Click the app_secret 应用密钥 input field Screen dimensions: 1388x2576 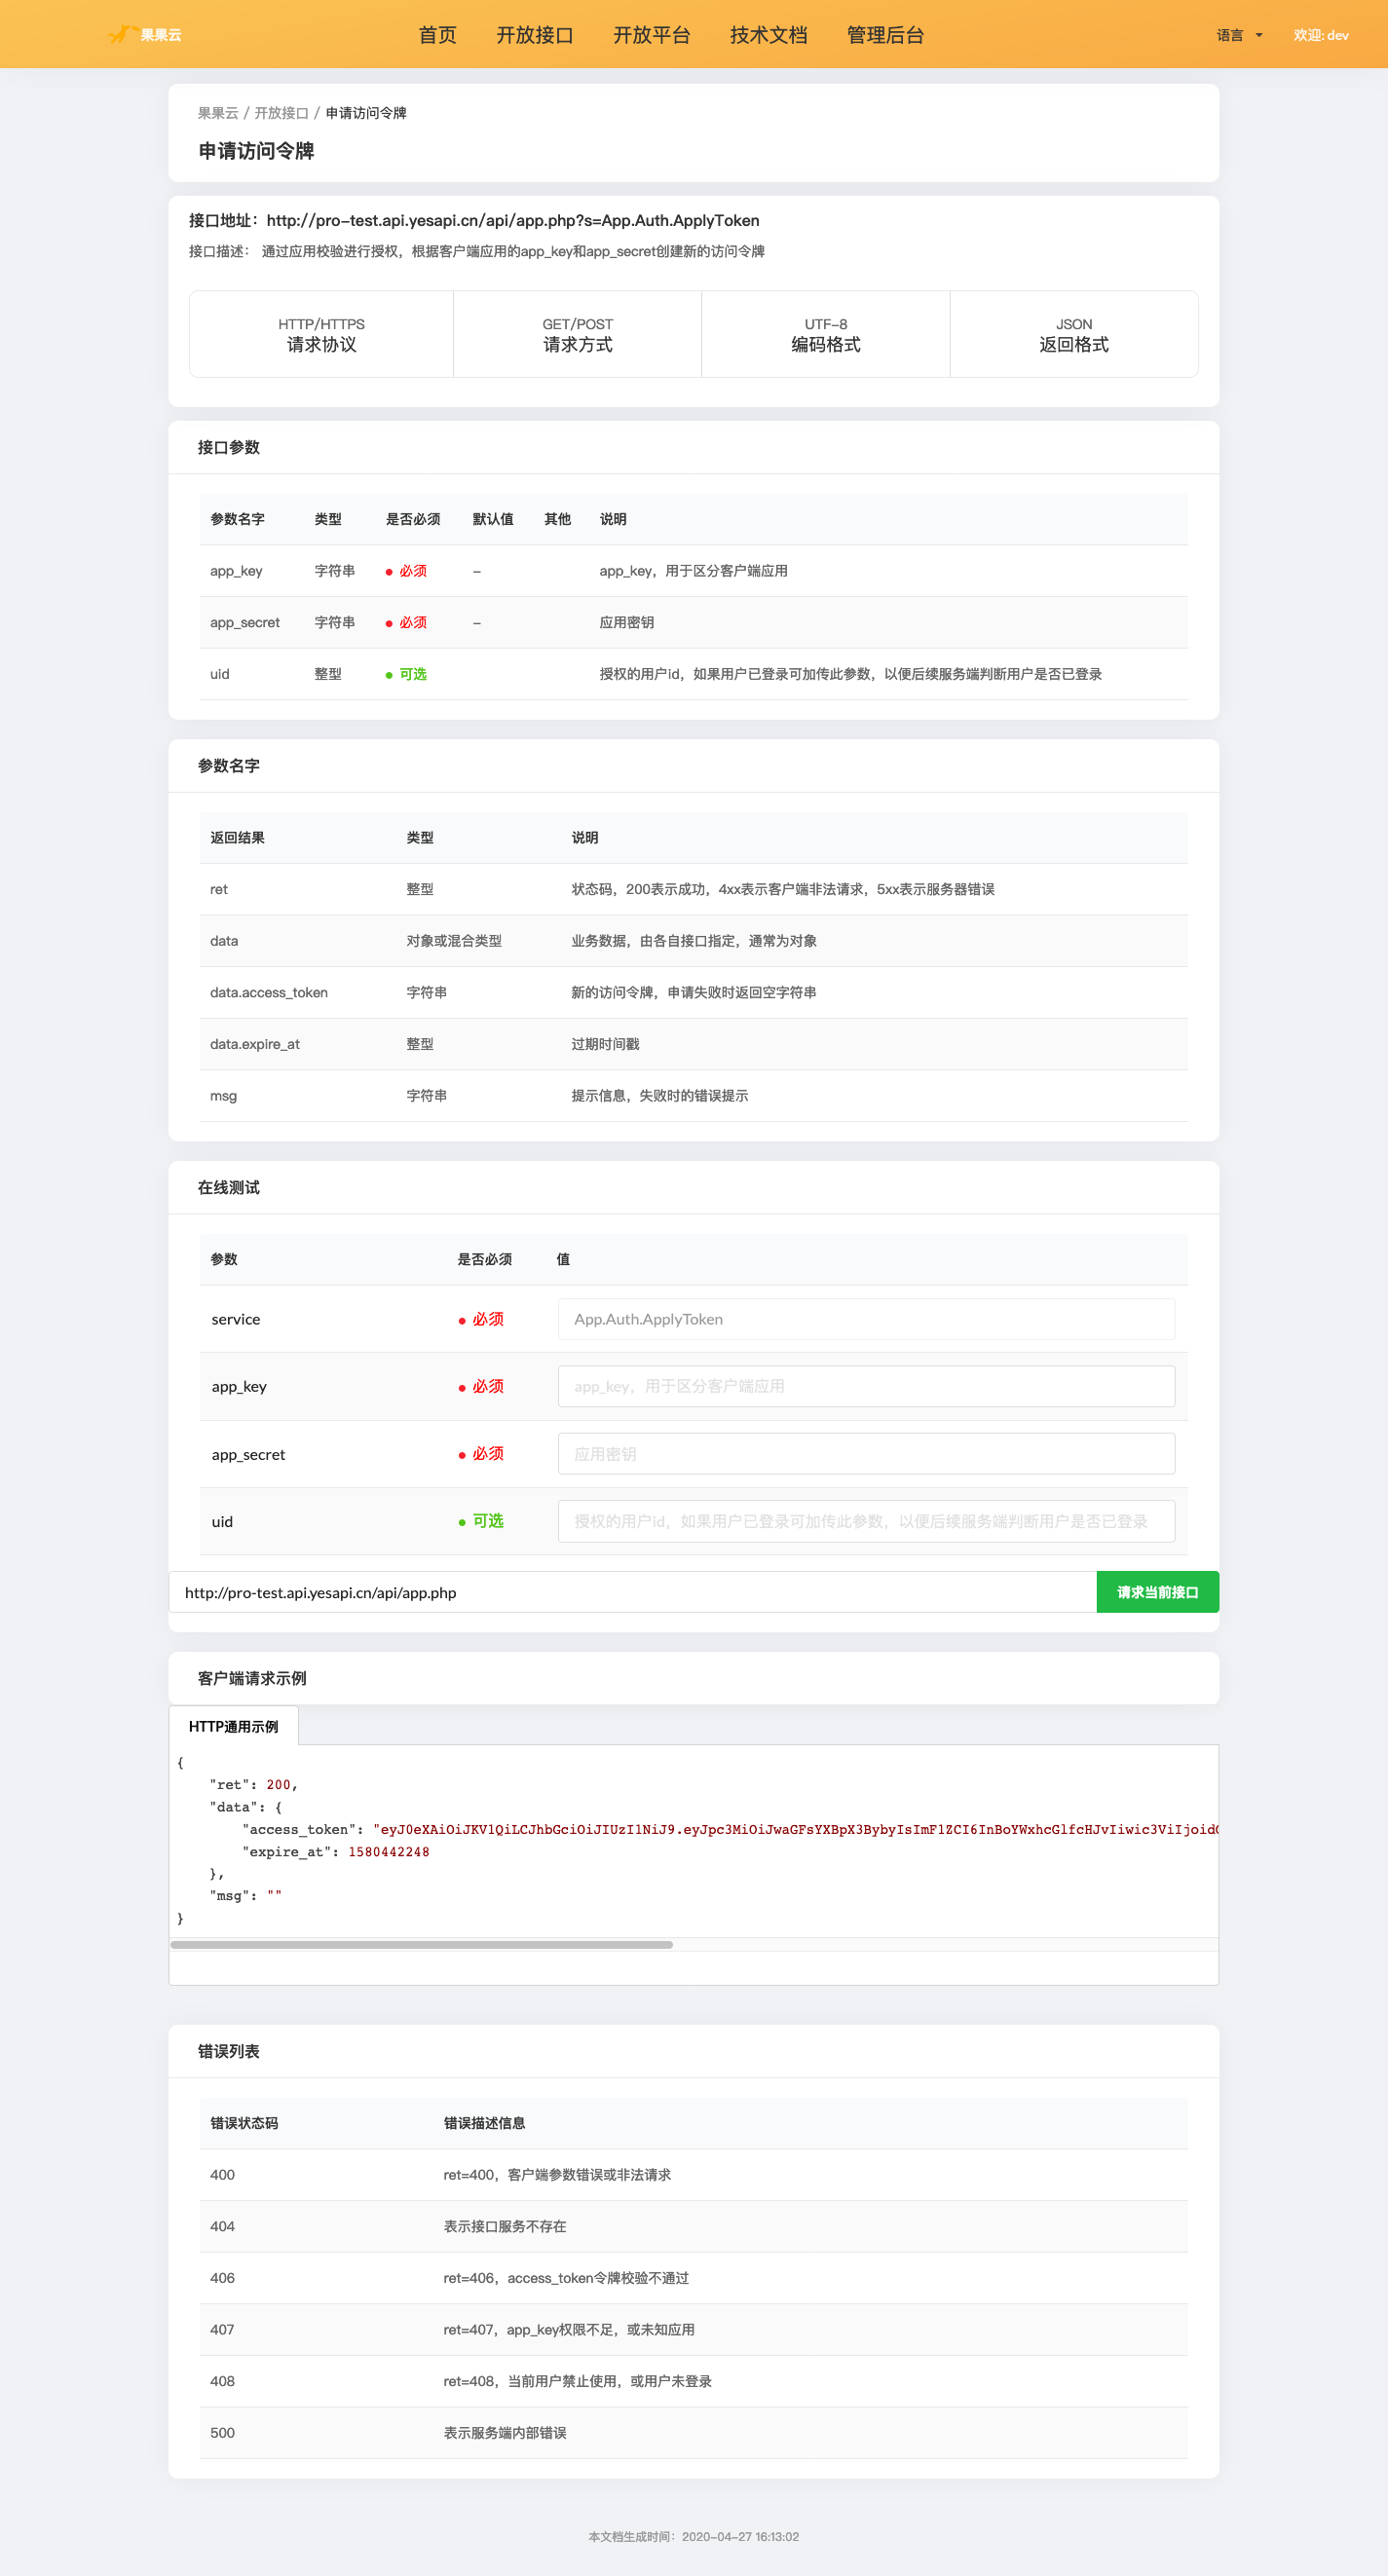click(866, 1453)
